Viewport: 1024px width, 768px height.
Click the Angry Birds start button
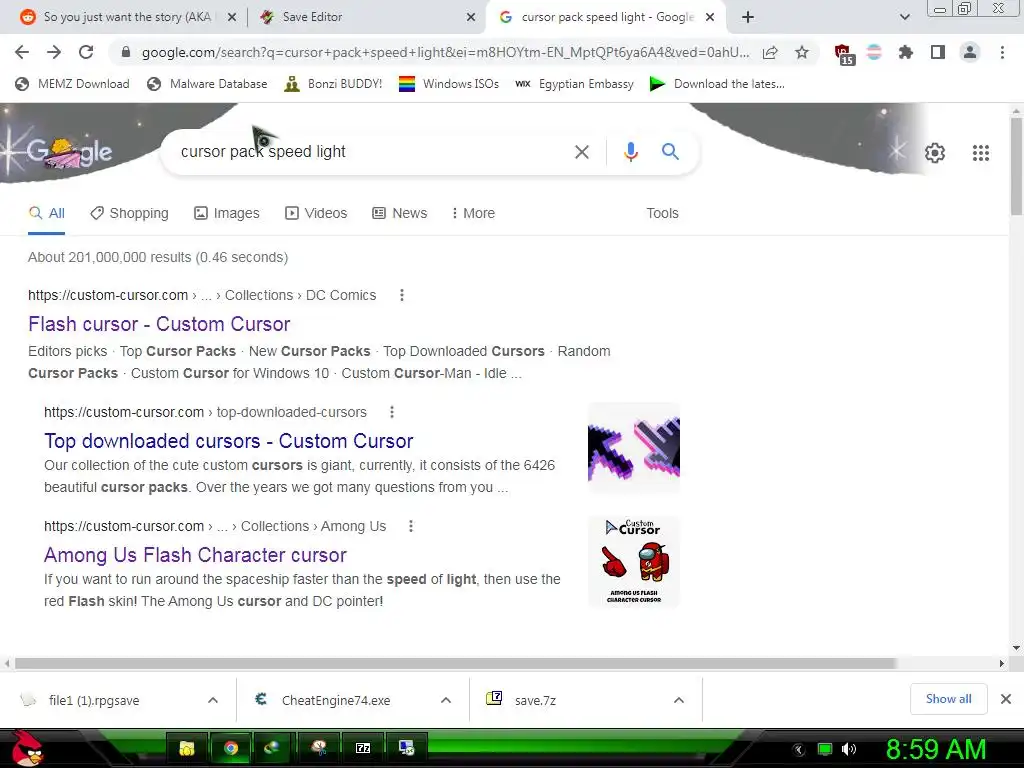[x=27, y=748]
